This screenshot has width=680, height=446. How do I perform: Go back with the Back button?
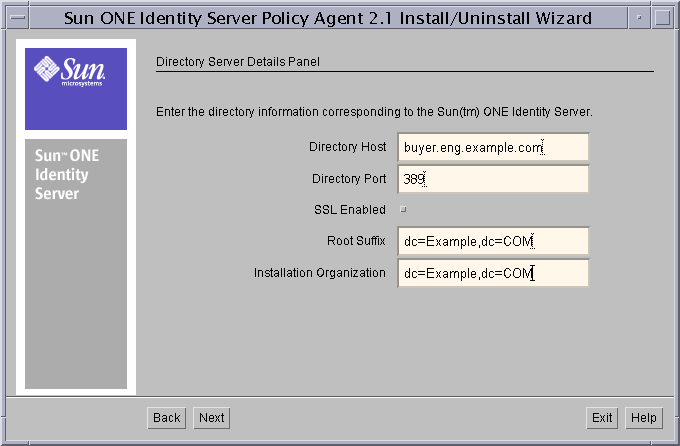[167, 418]
